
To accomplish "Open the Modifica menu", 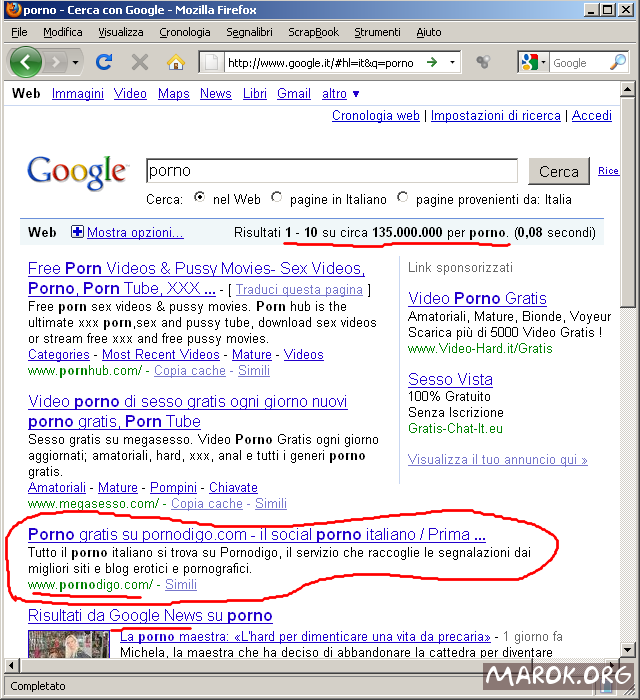I will click(x=62, y=32).
